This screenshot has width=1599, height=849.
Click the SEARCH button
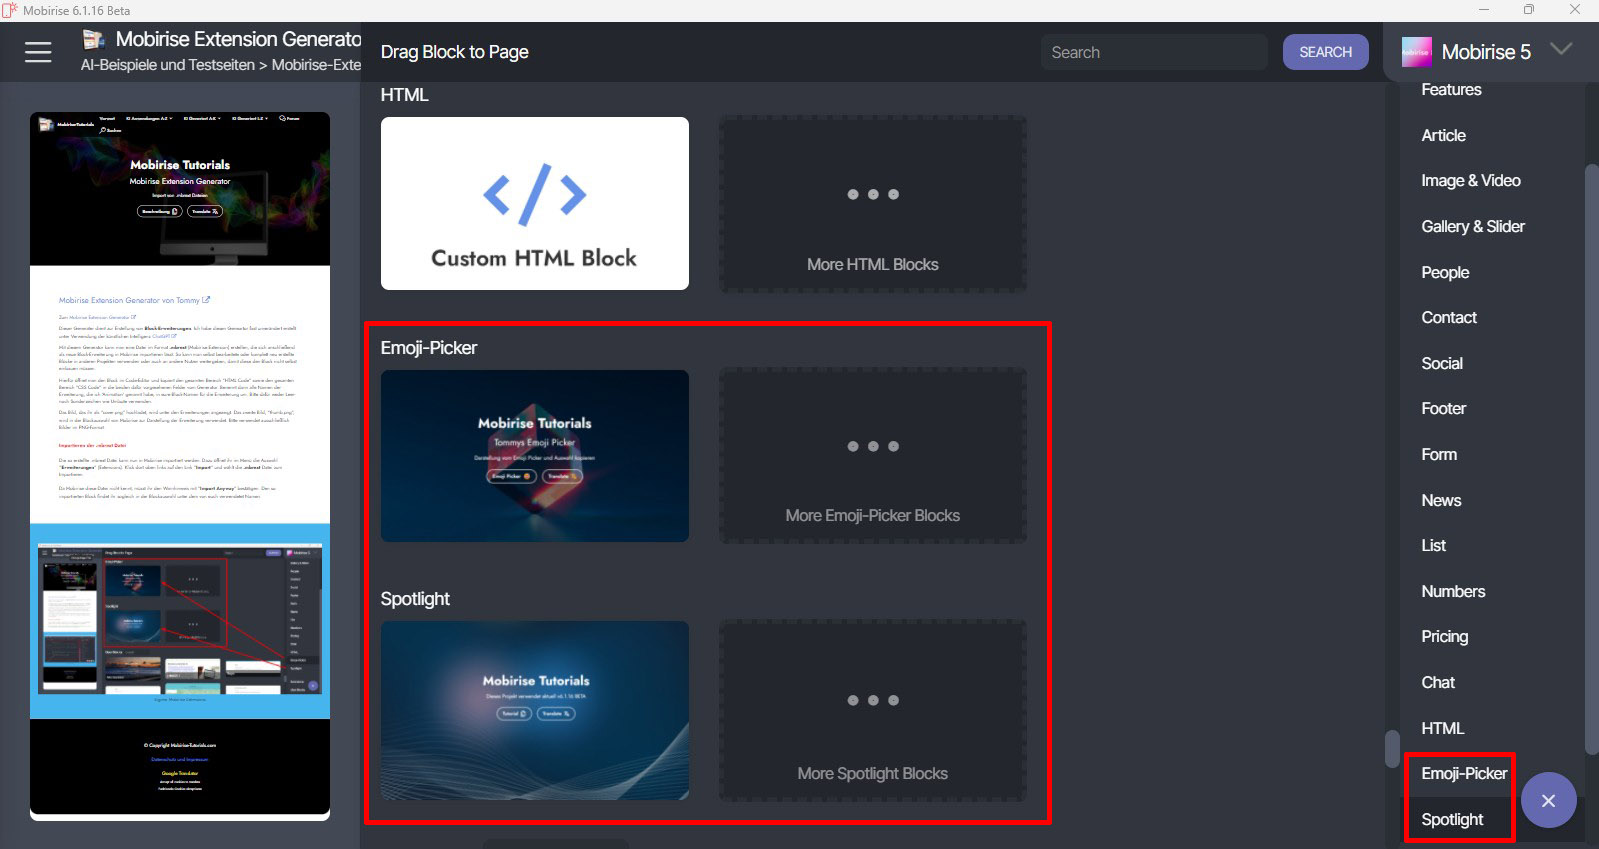1325,52
